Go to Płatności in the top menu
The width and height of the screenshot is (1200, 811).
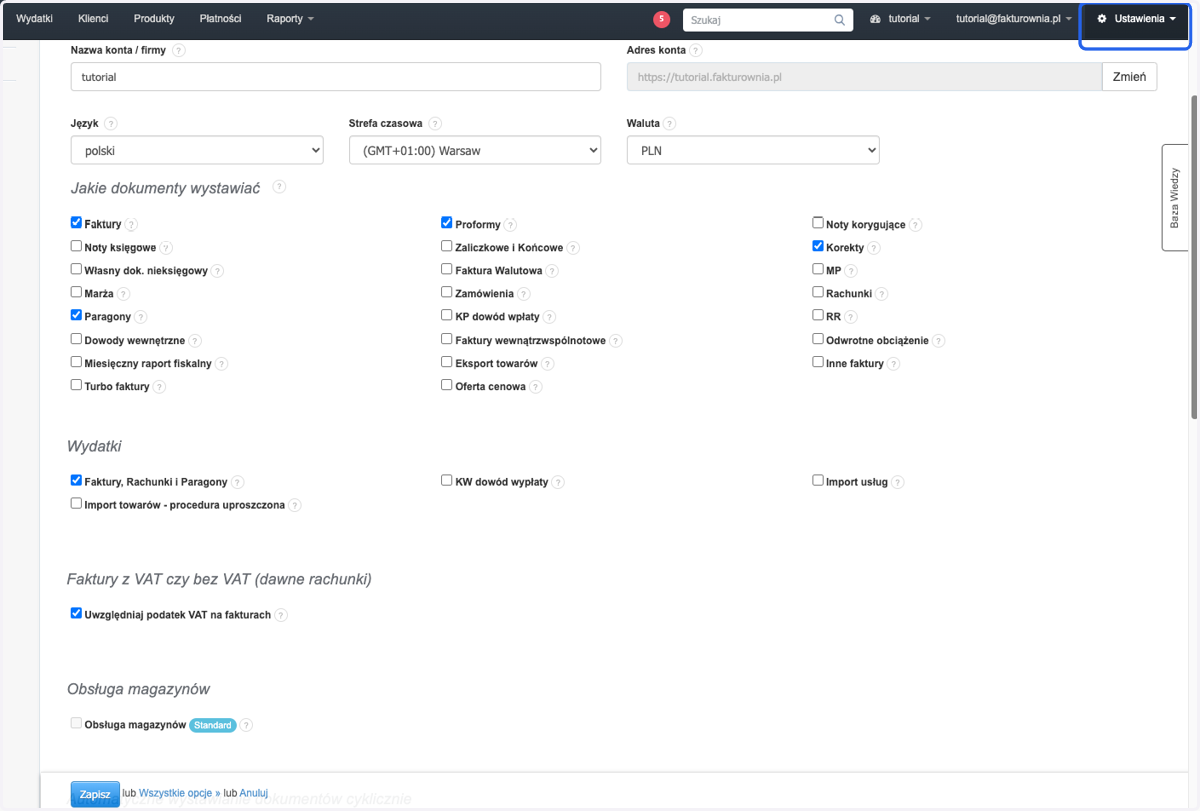coord(221,19)
